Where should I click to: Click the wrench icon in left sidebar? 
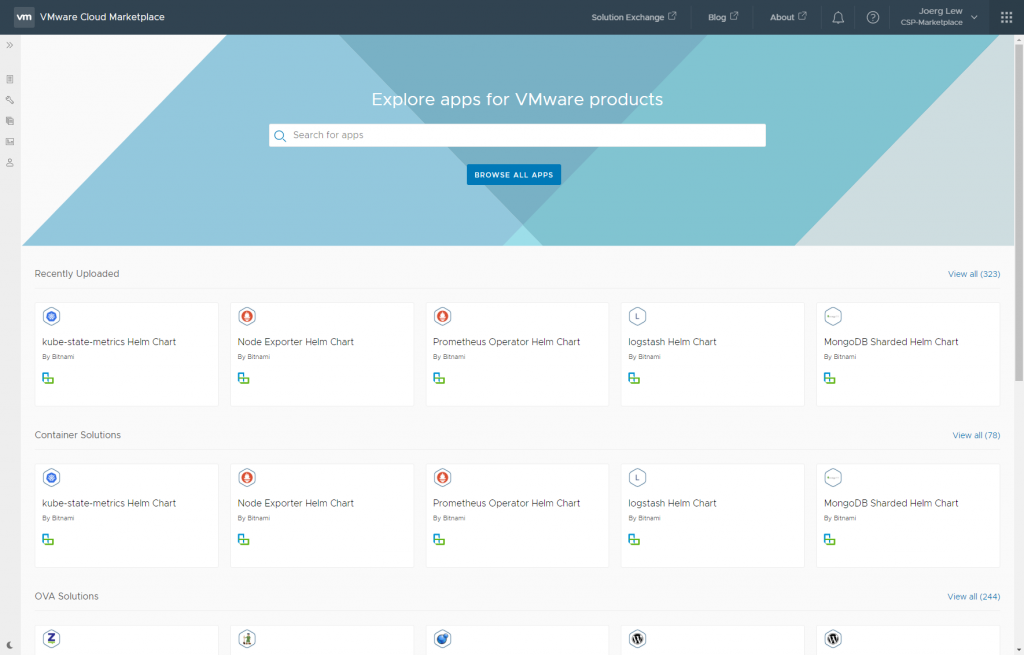[x=10, y=100]
